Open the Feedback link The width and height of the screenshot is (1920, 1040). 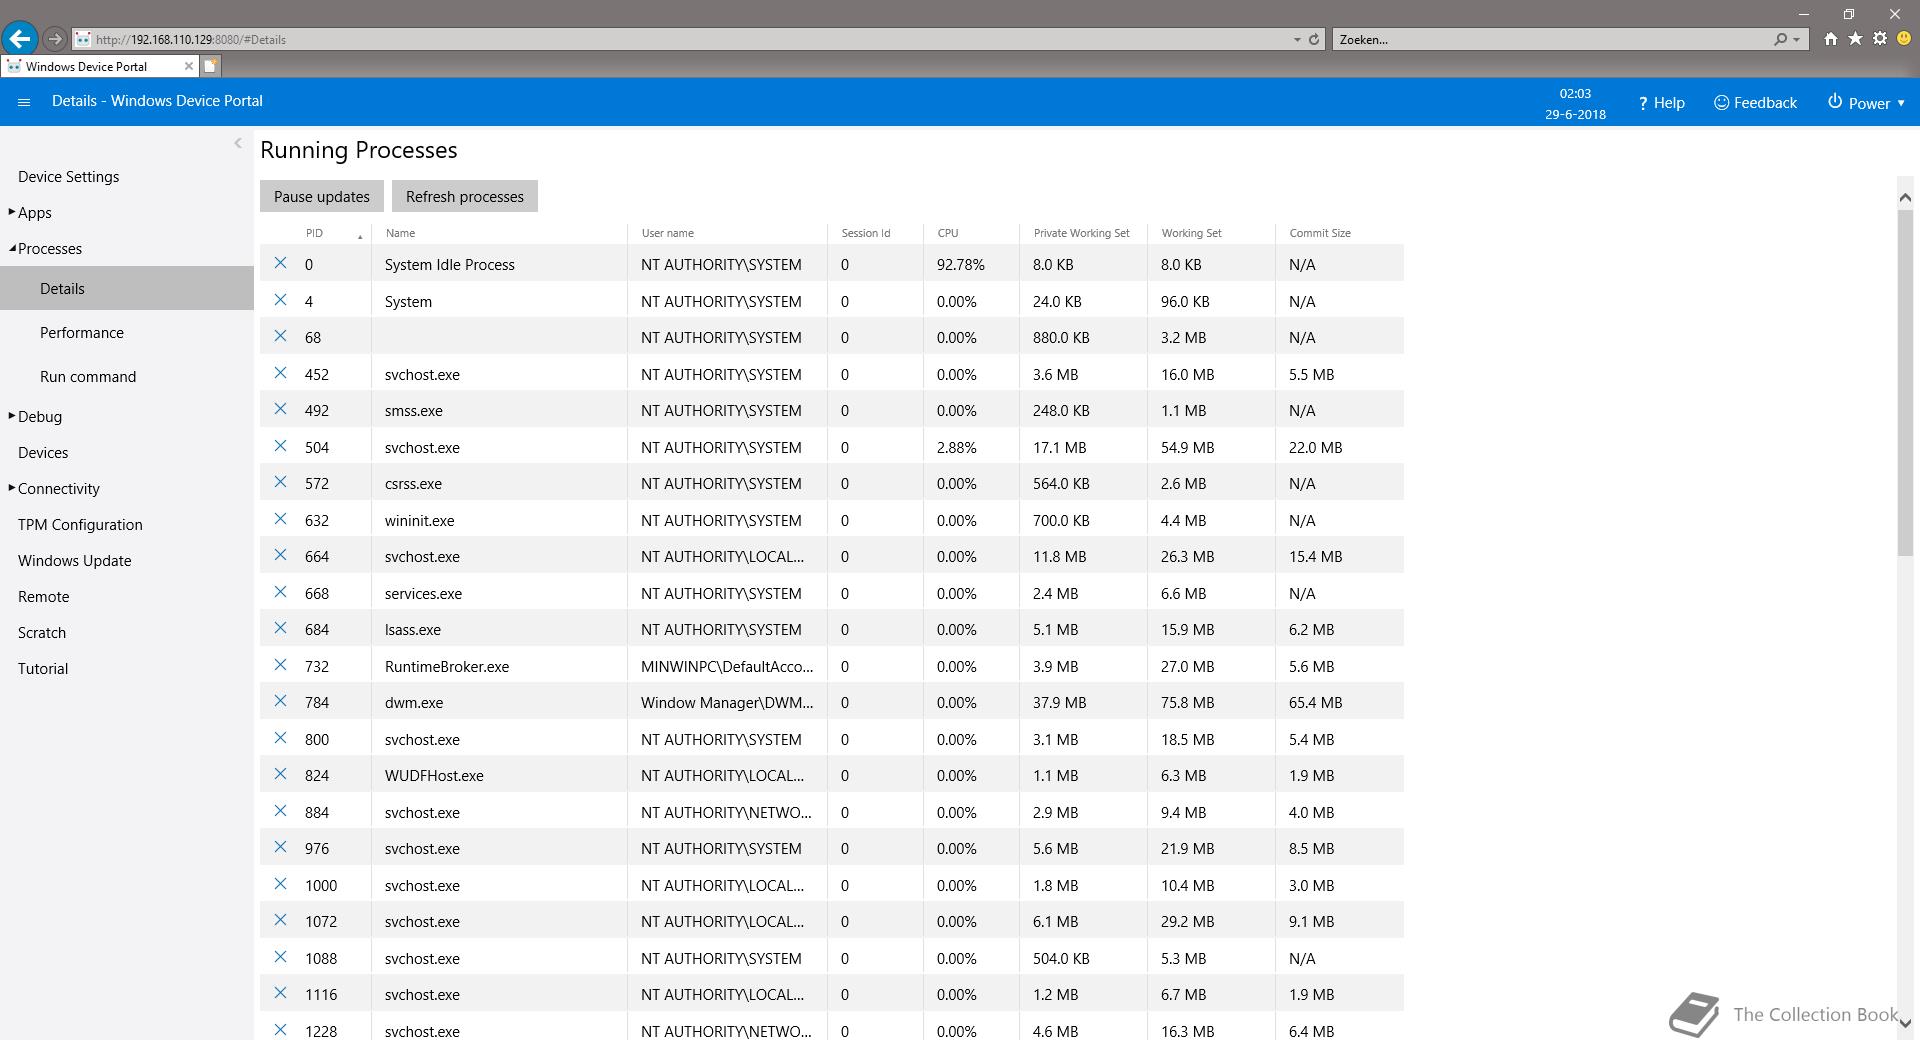click(x=1755, y=102)
